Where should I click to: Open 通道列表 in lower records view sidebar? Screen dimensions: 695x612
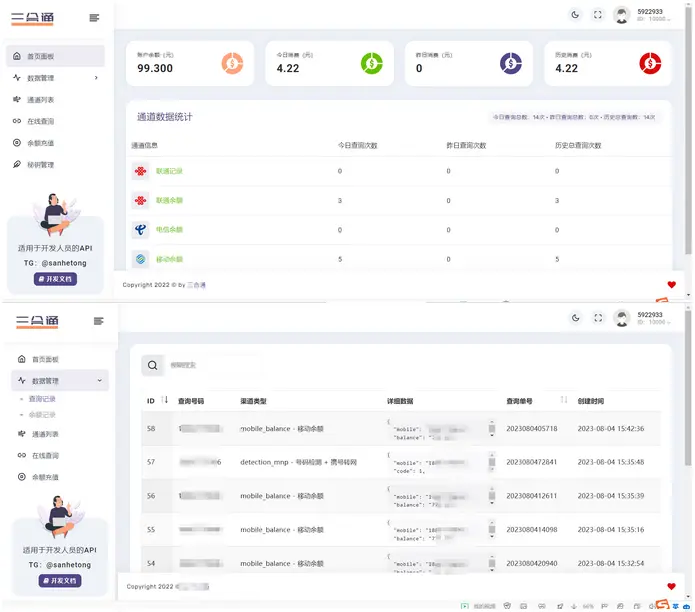pos(45,434)
